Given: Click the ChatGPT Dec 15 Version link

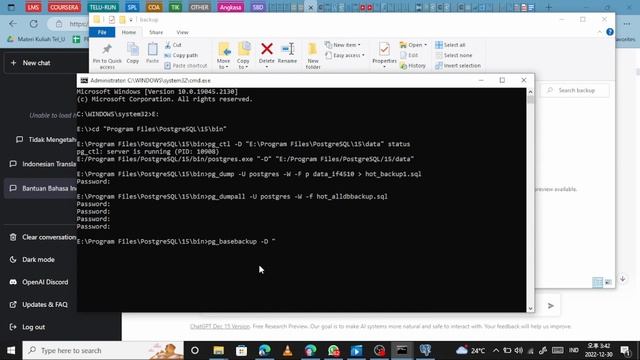Looking at the screenshot, I should click(x=220, y=327).
